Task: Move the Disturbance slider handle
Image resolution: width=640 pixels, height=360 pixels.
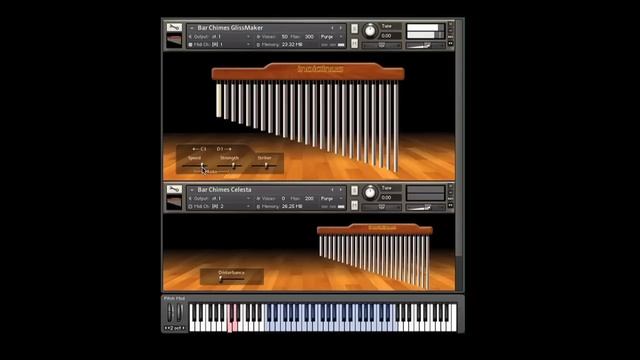Action: point(221,279)
